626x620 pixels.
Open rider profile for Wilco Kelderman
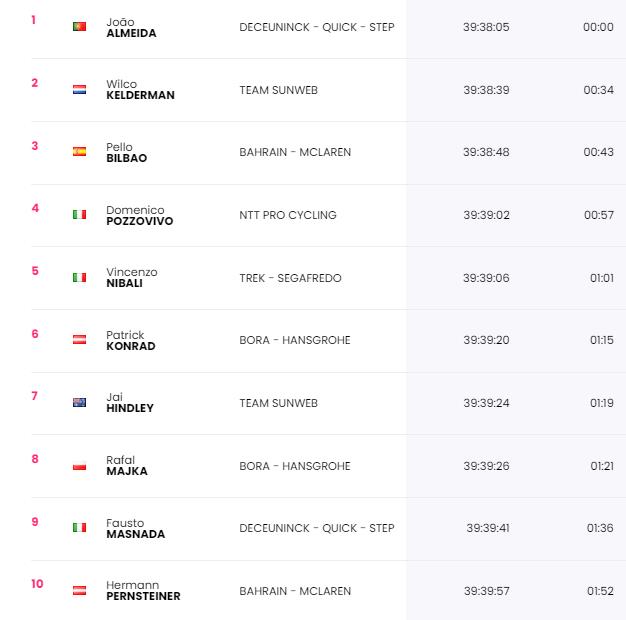point(141,90)
